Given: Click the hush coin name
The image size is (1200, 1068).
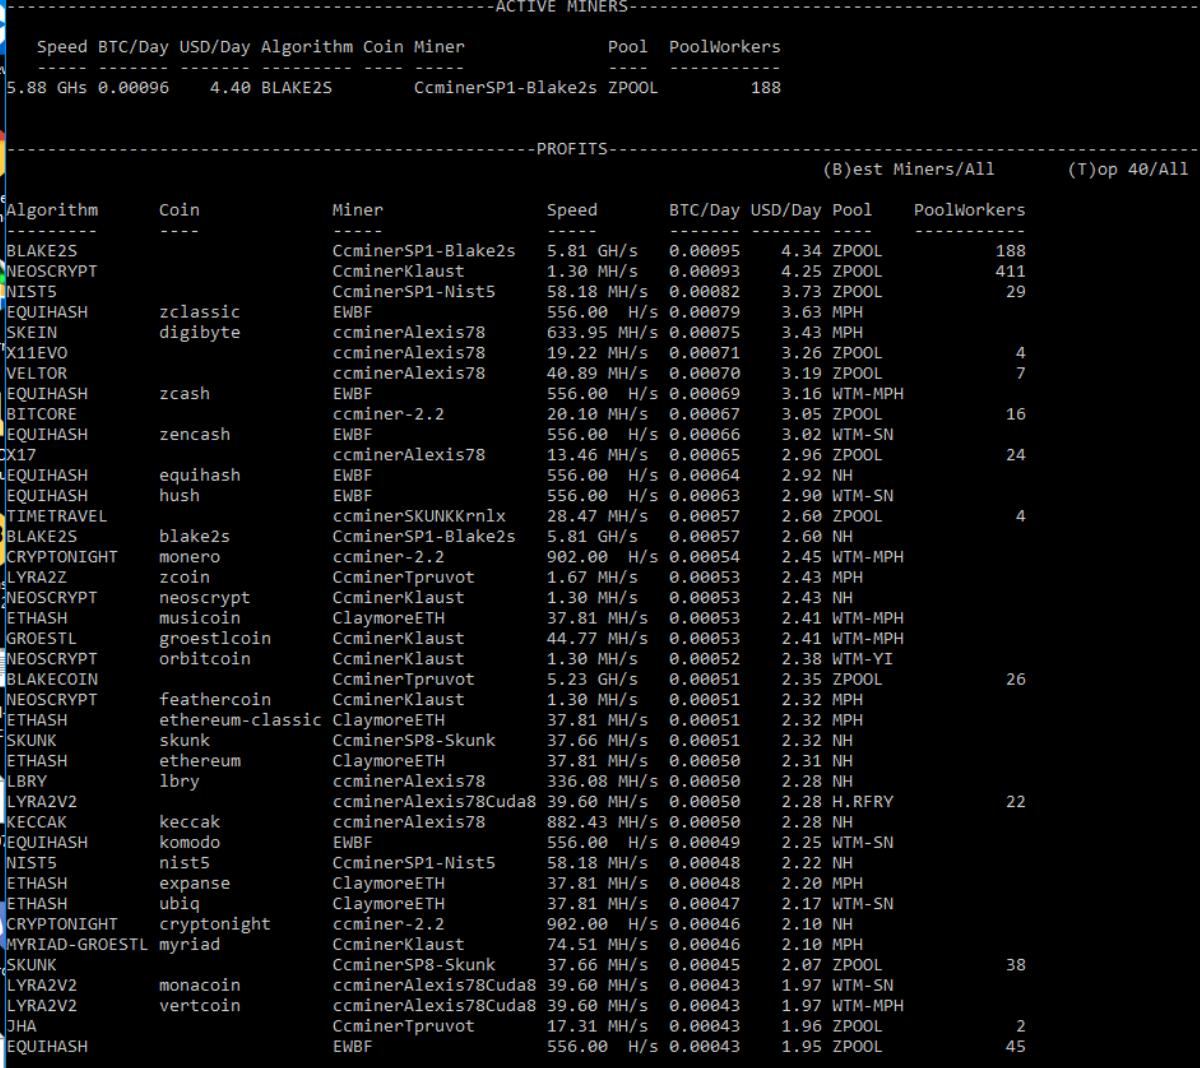Looking at the screenshot, I should (179, 496).
